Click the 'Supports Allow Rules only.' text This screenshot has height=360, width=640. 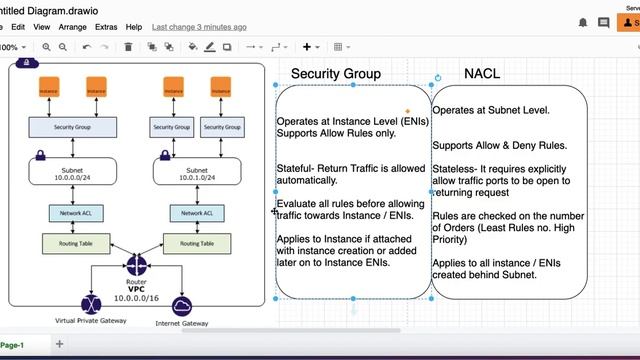pos(336,133)
